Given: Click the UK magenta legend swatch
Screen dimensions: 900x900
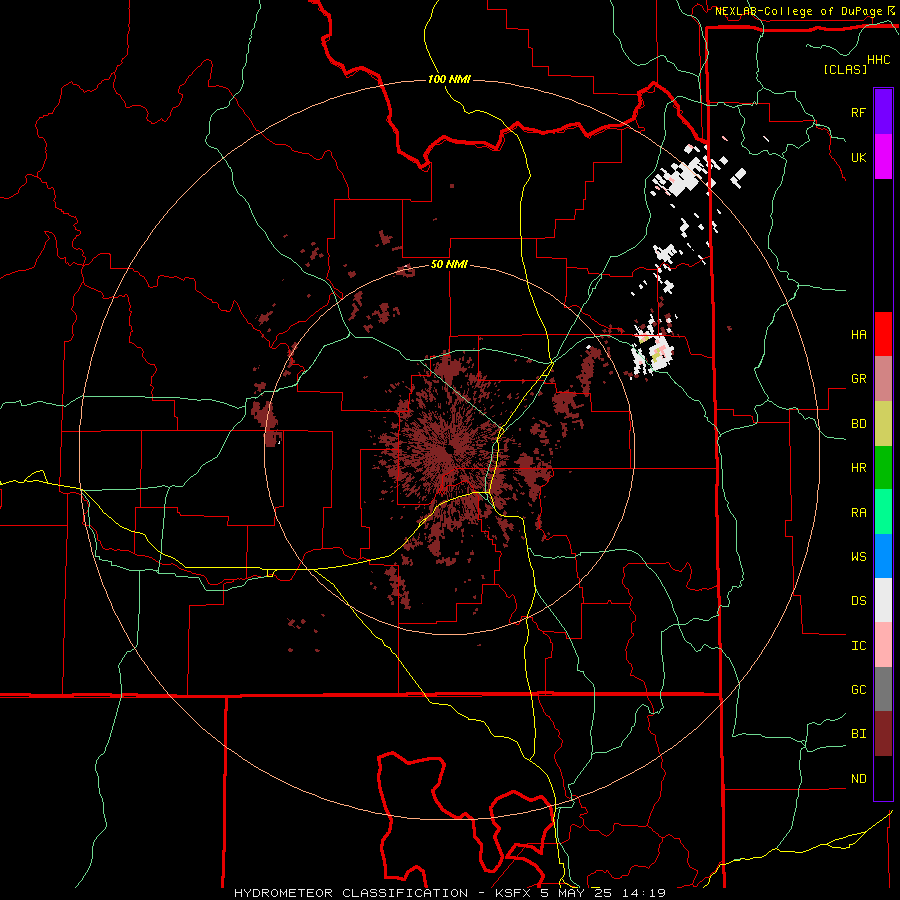Looking at the screenshot, I should point(883,157).
